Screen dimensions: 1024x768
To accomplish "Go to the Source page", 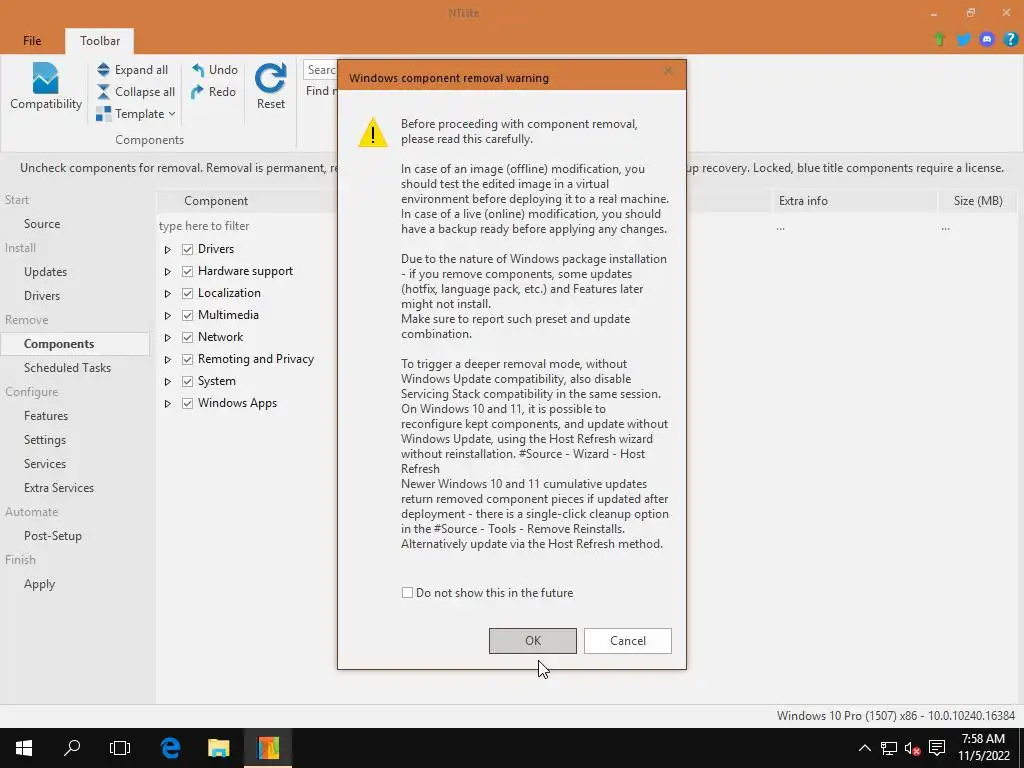I will click(x=42, y=223).
